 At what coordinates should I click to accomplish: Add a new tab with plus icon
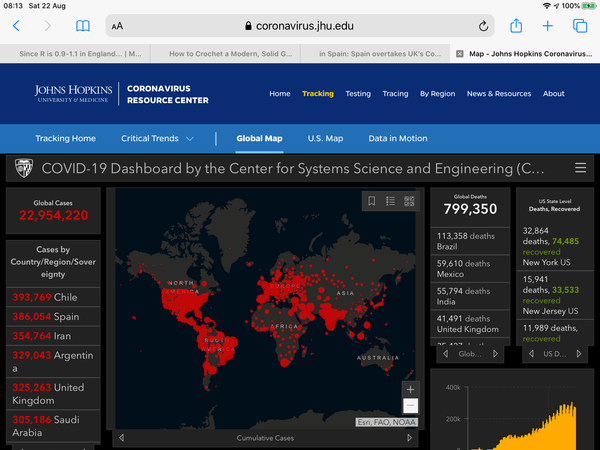[x=548, y=26]
